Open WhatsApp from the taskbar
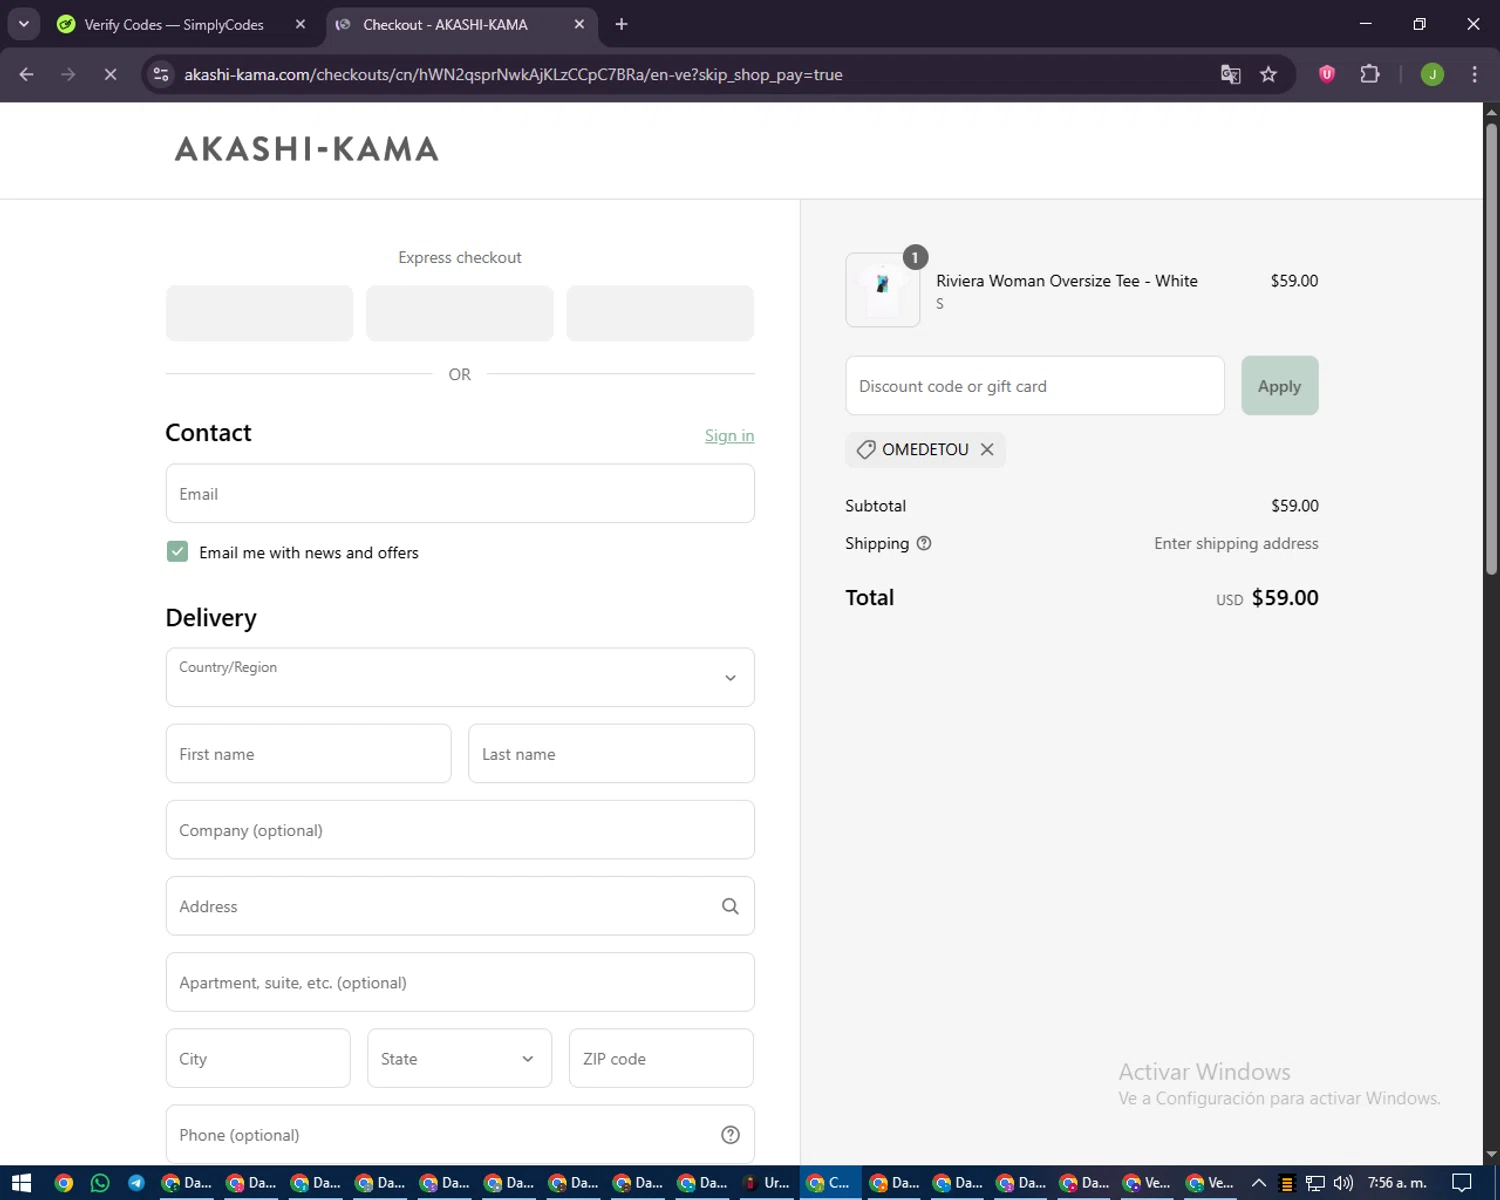Viewport: 1500px width, 1200px height. pos(99,1183)
